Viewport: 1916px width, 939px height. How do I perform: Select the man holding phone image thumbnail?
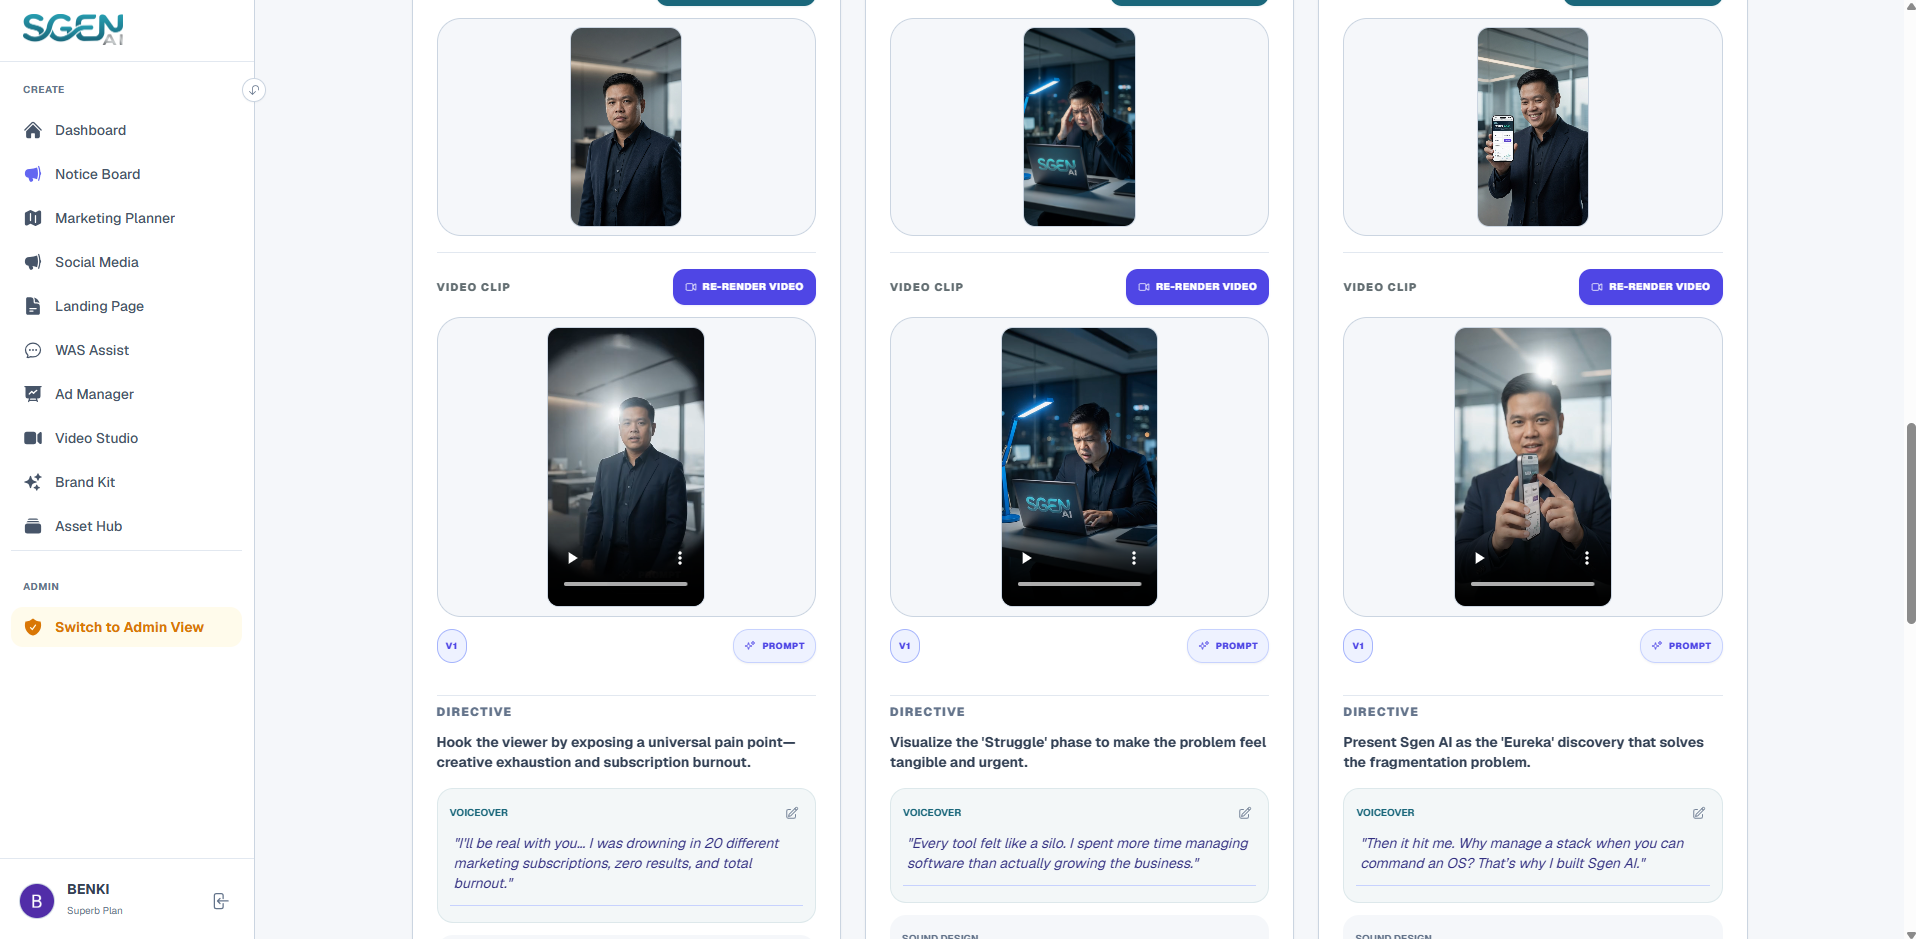[1533, 127]
